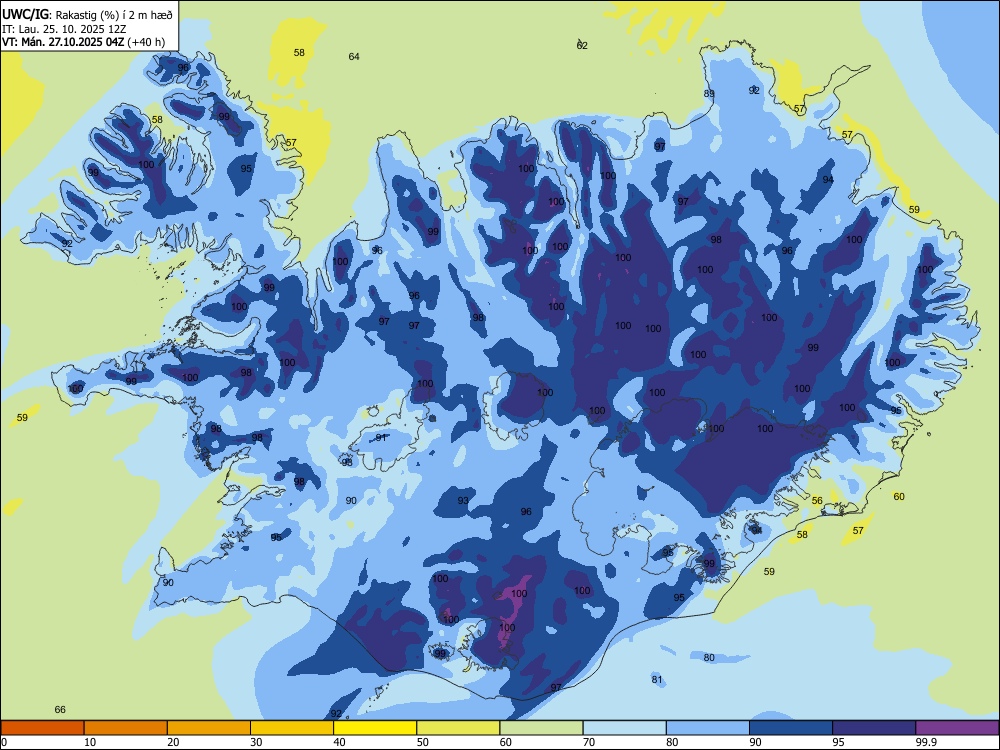Click the legend tick label '0'
Image resolution: width=1000 pixels, height=750 pixels.
coord(4,742)
